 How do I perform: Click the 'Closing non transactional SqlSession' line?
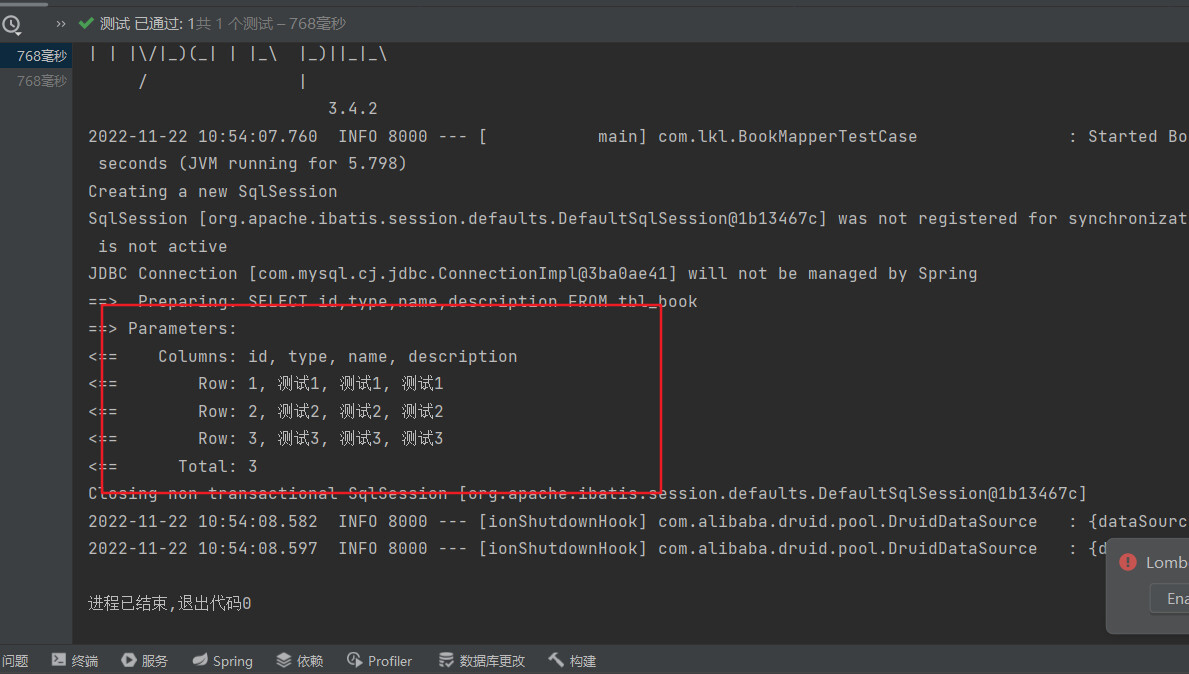pos(587,494)
